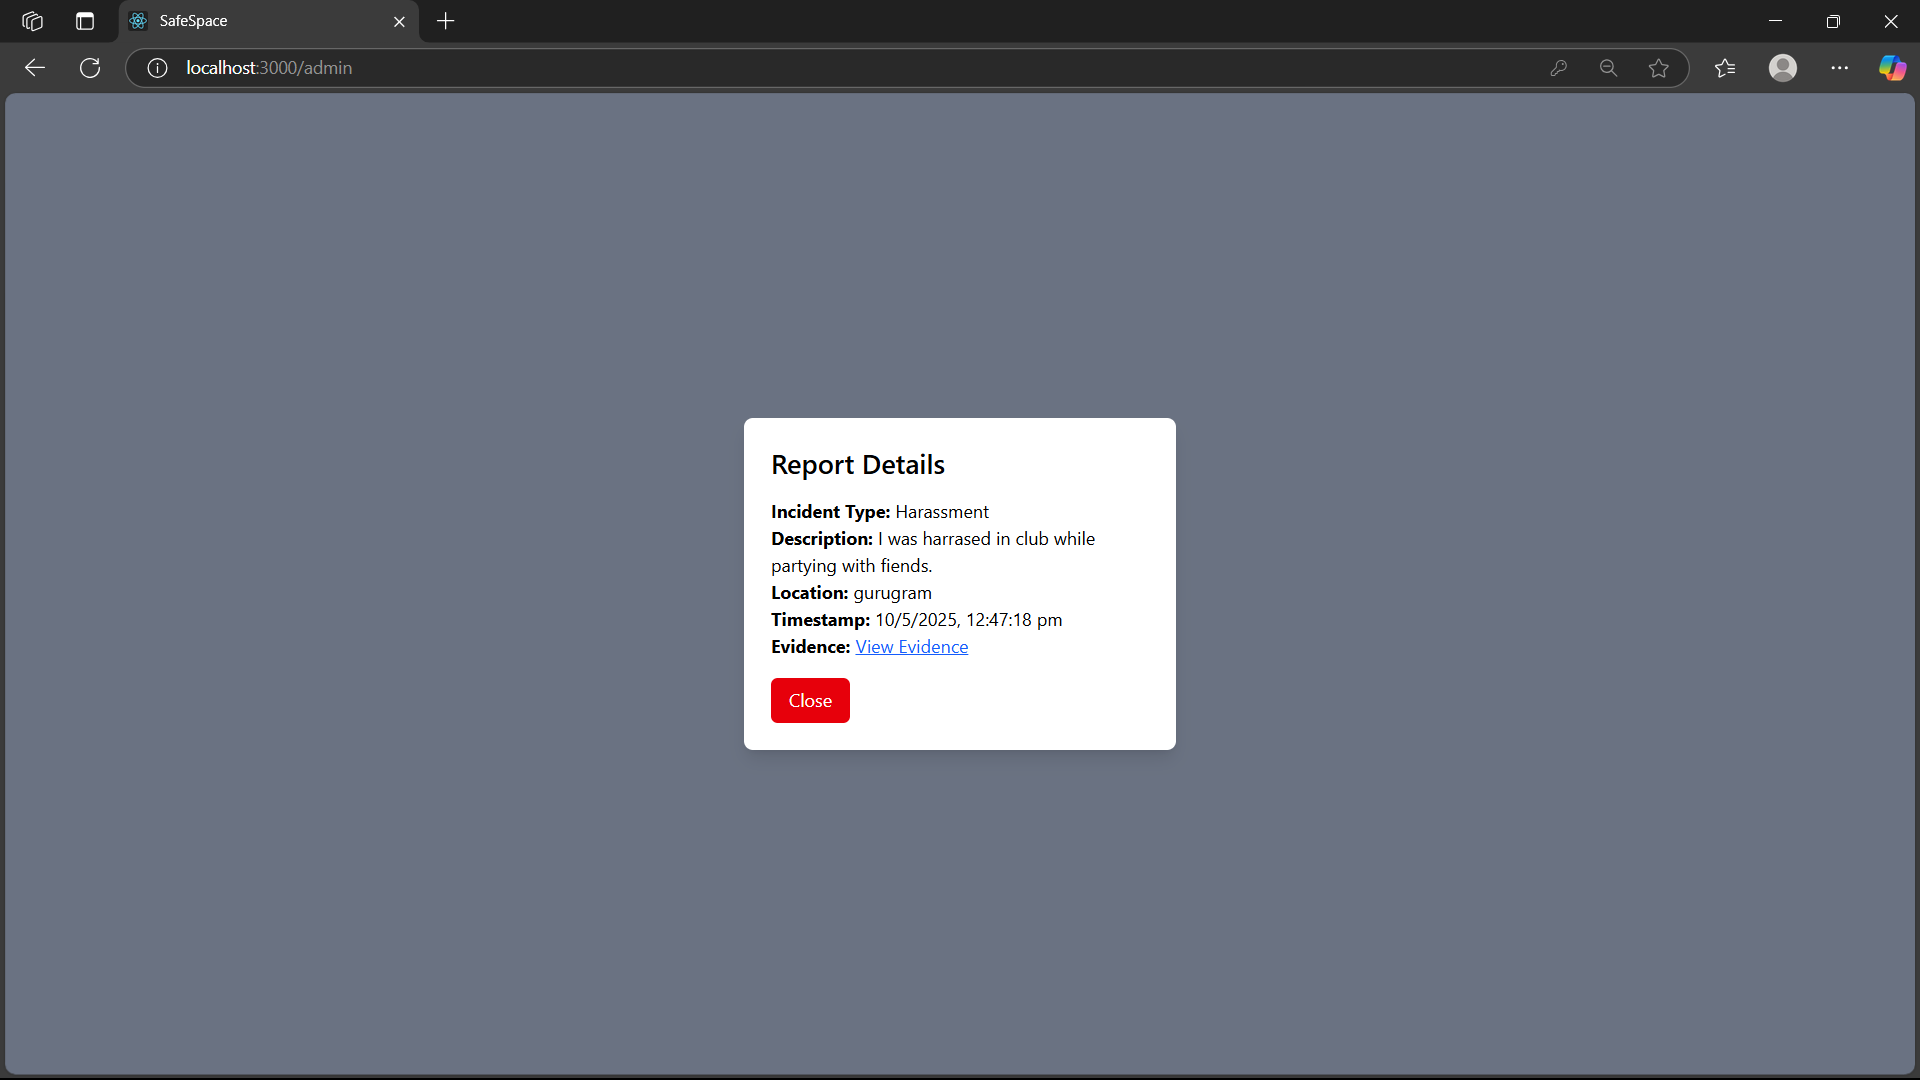Close the SafeSpace tab

(399, 21)
